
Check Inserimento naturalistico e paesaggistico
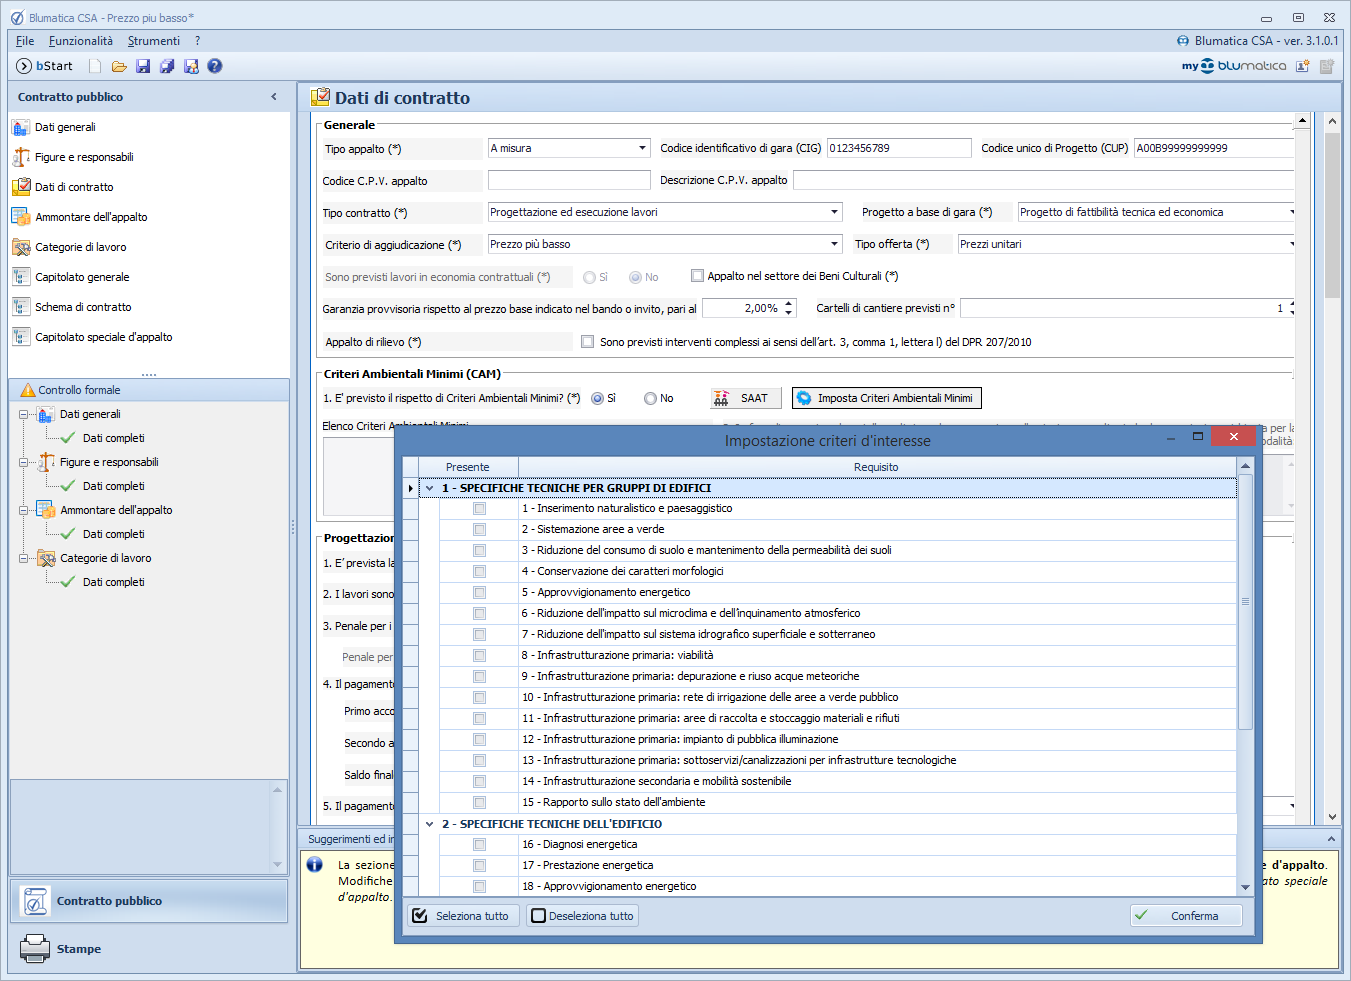tap(479, 509)
